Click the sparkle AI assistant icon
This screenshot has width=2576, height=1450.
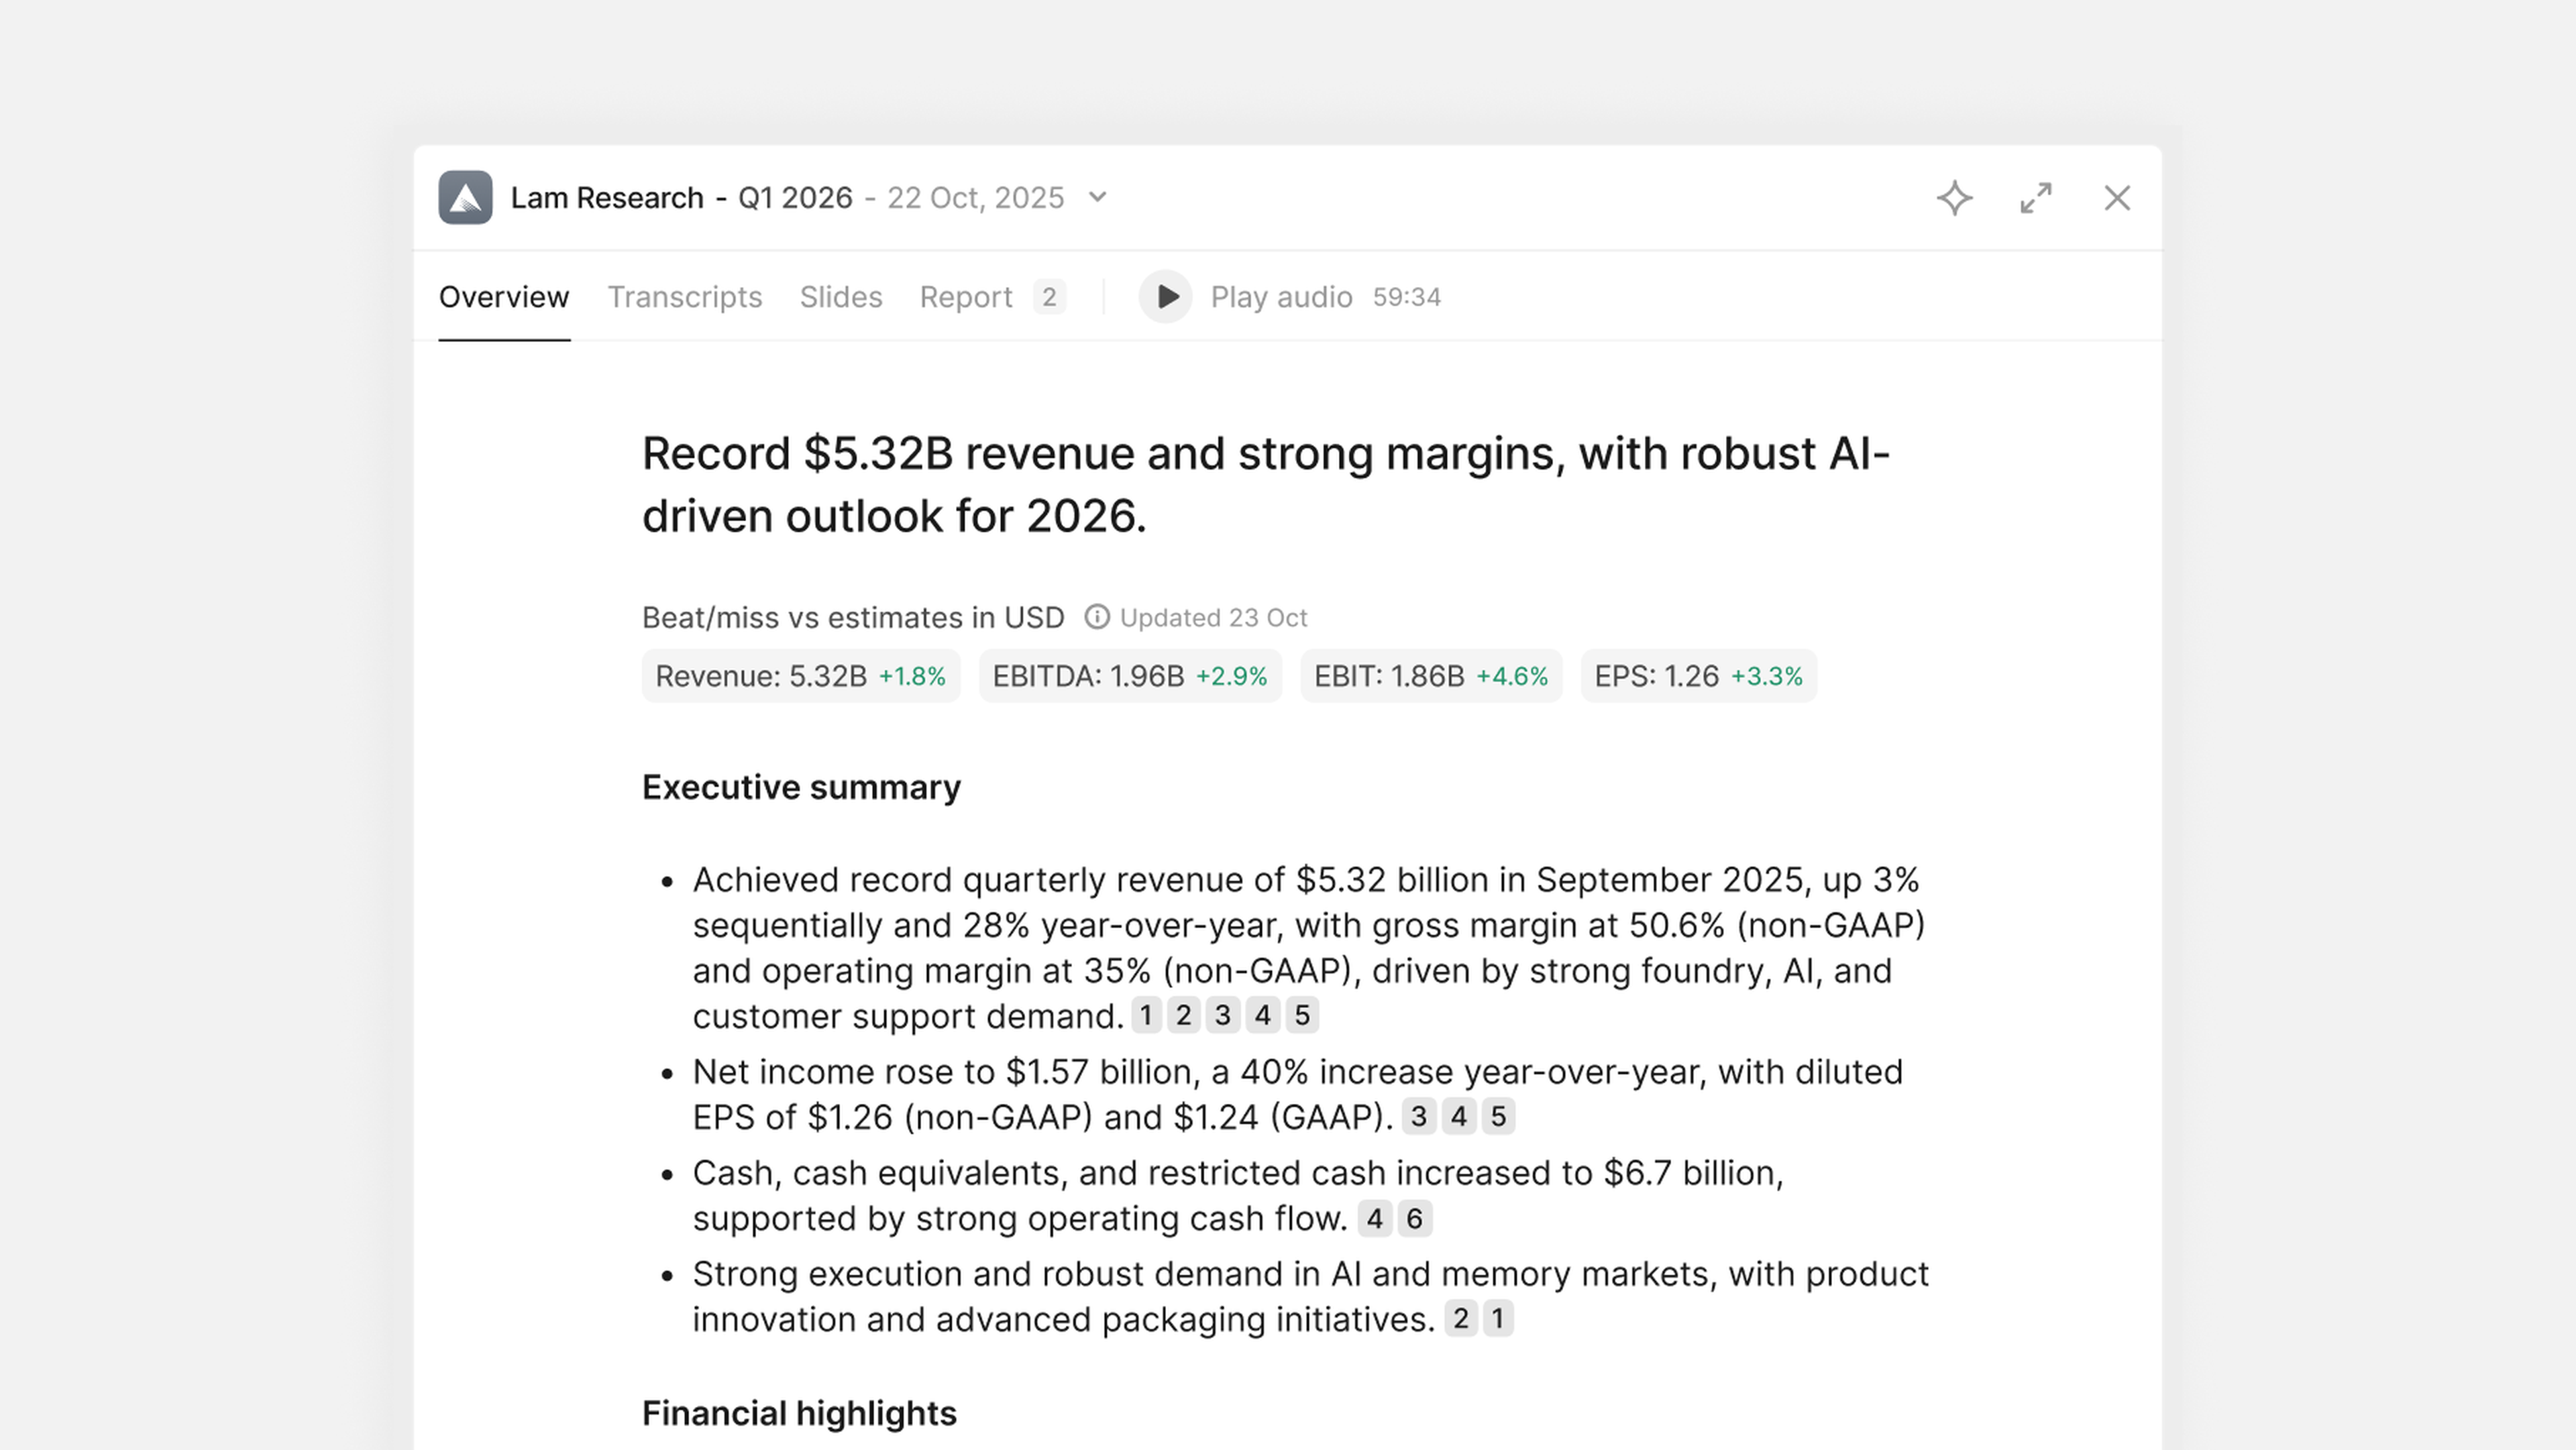point(1955,198)
